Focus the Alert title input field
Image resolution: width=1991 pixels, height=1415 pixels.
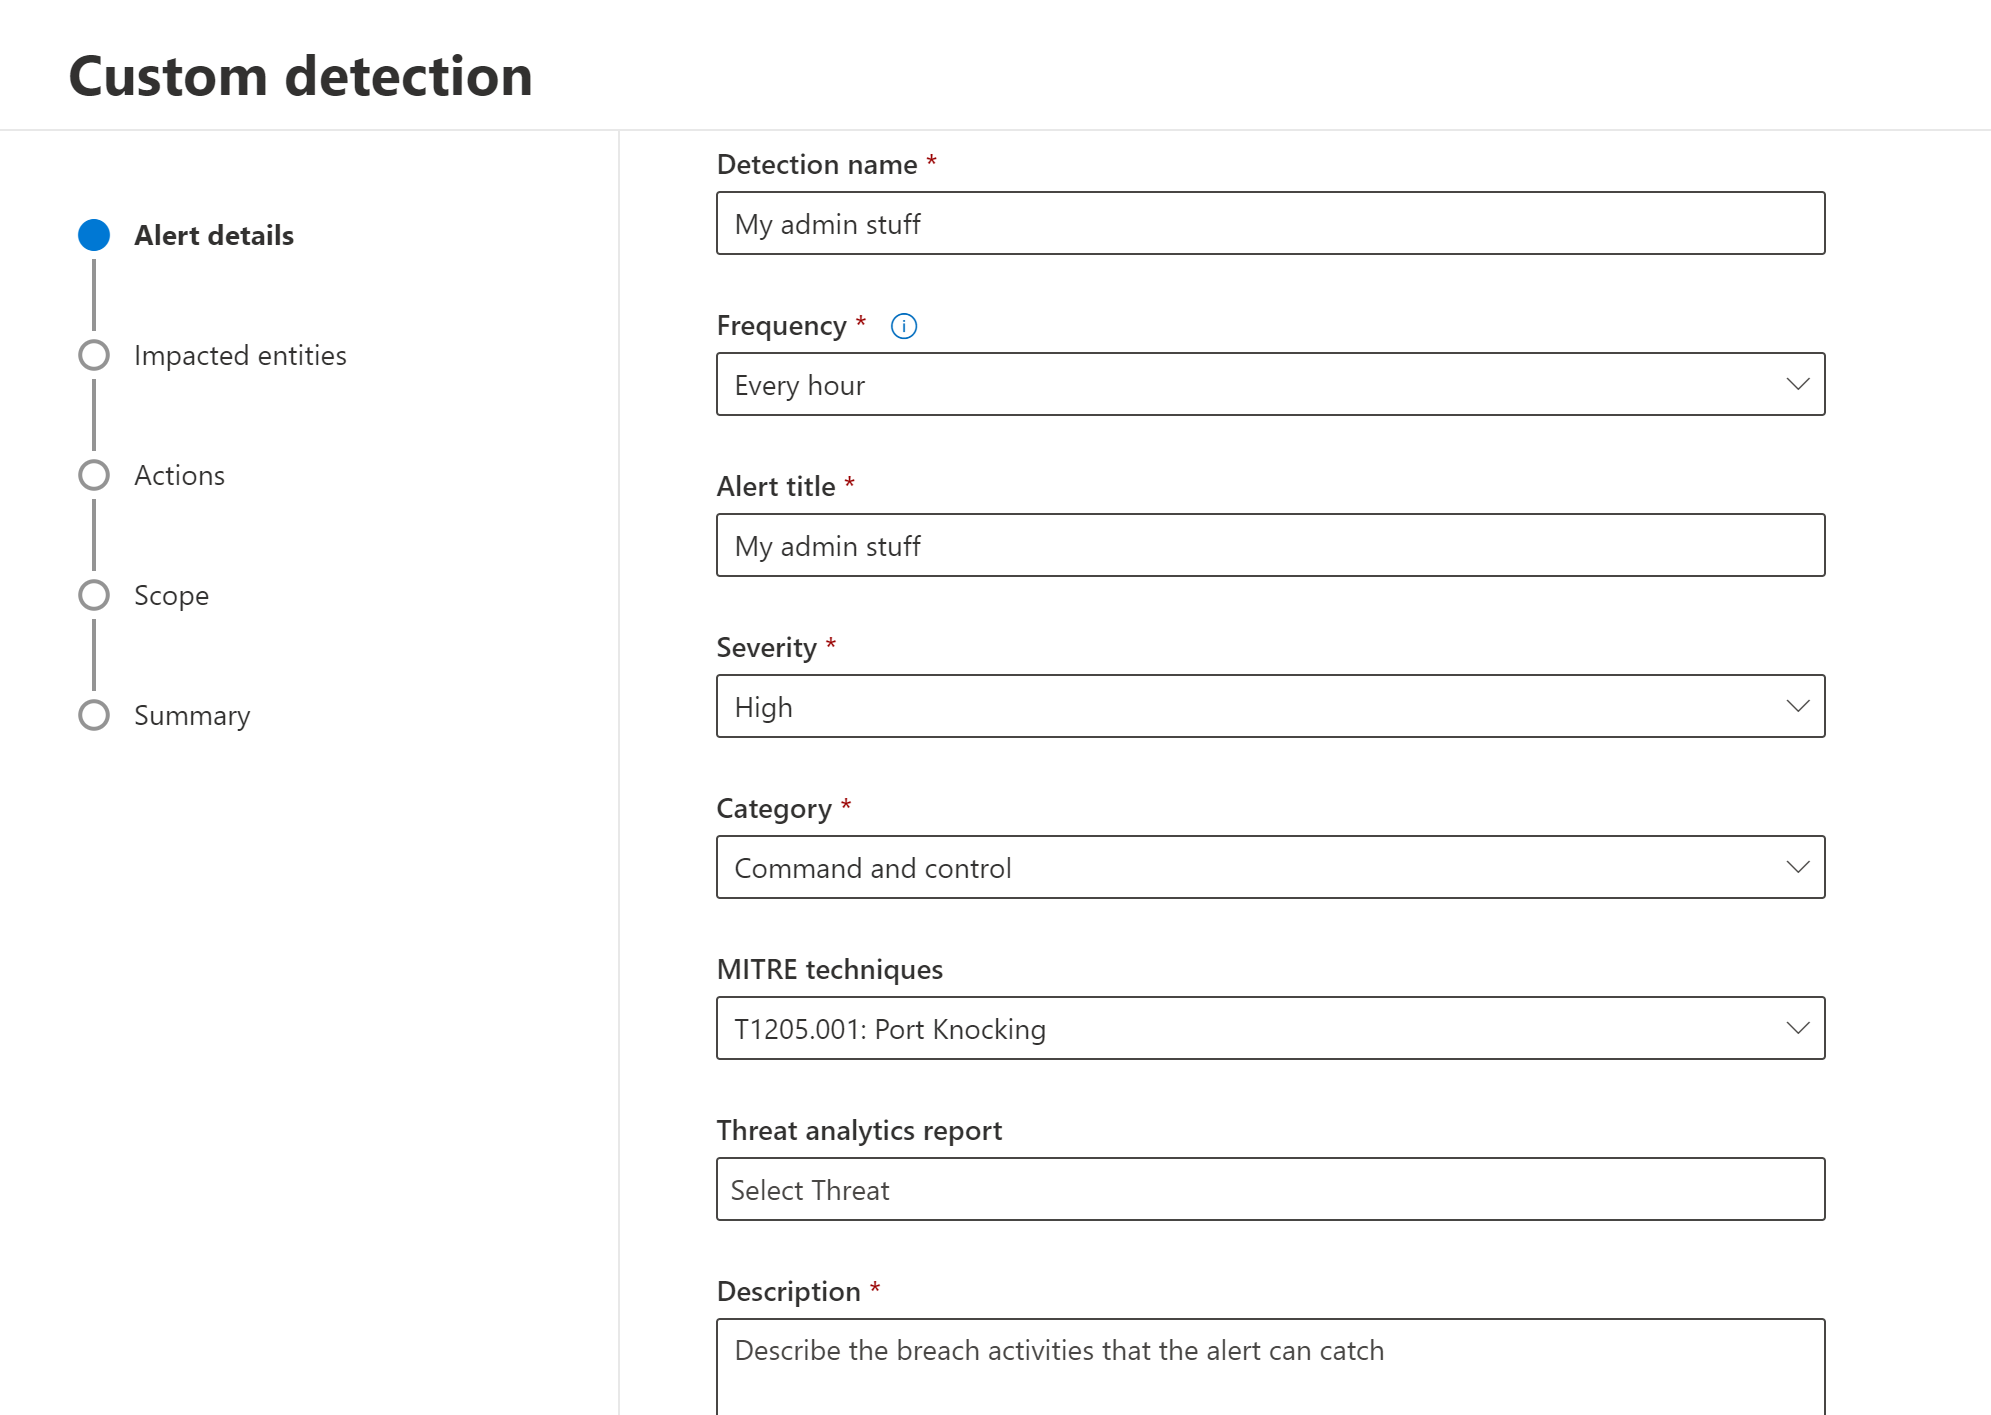tap(1270, 546)
